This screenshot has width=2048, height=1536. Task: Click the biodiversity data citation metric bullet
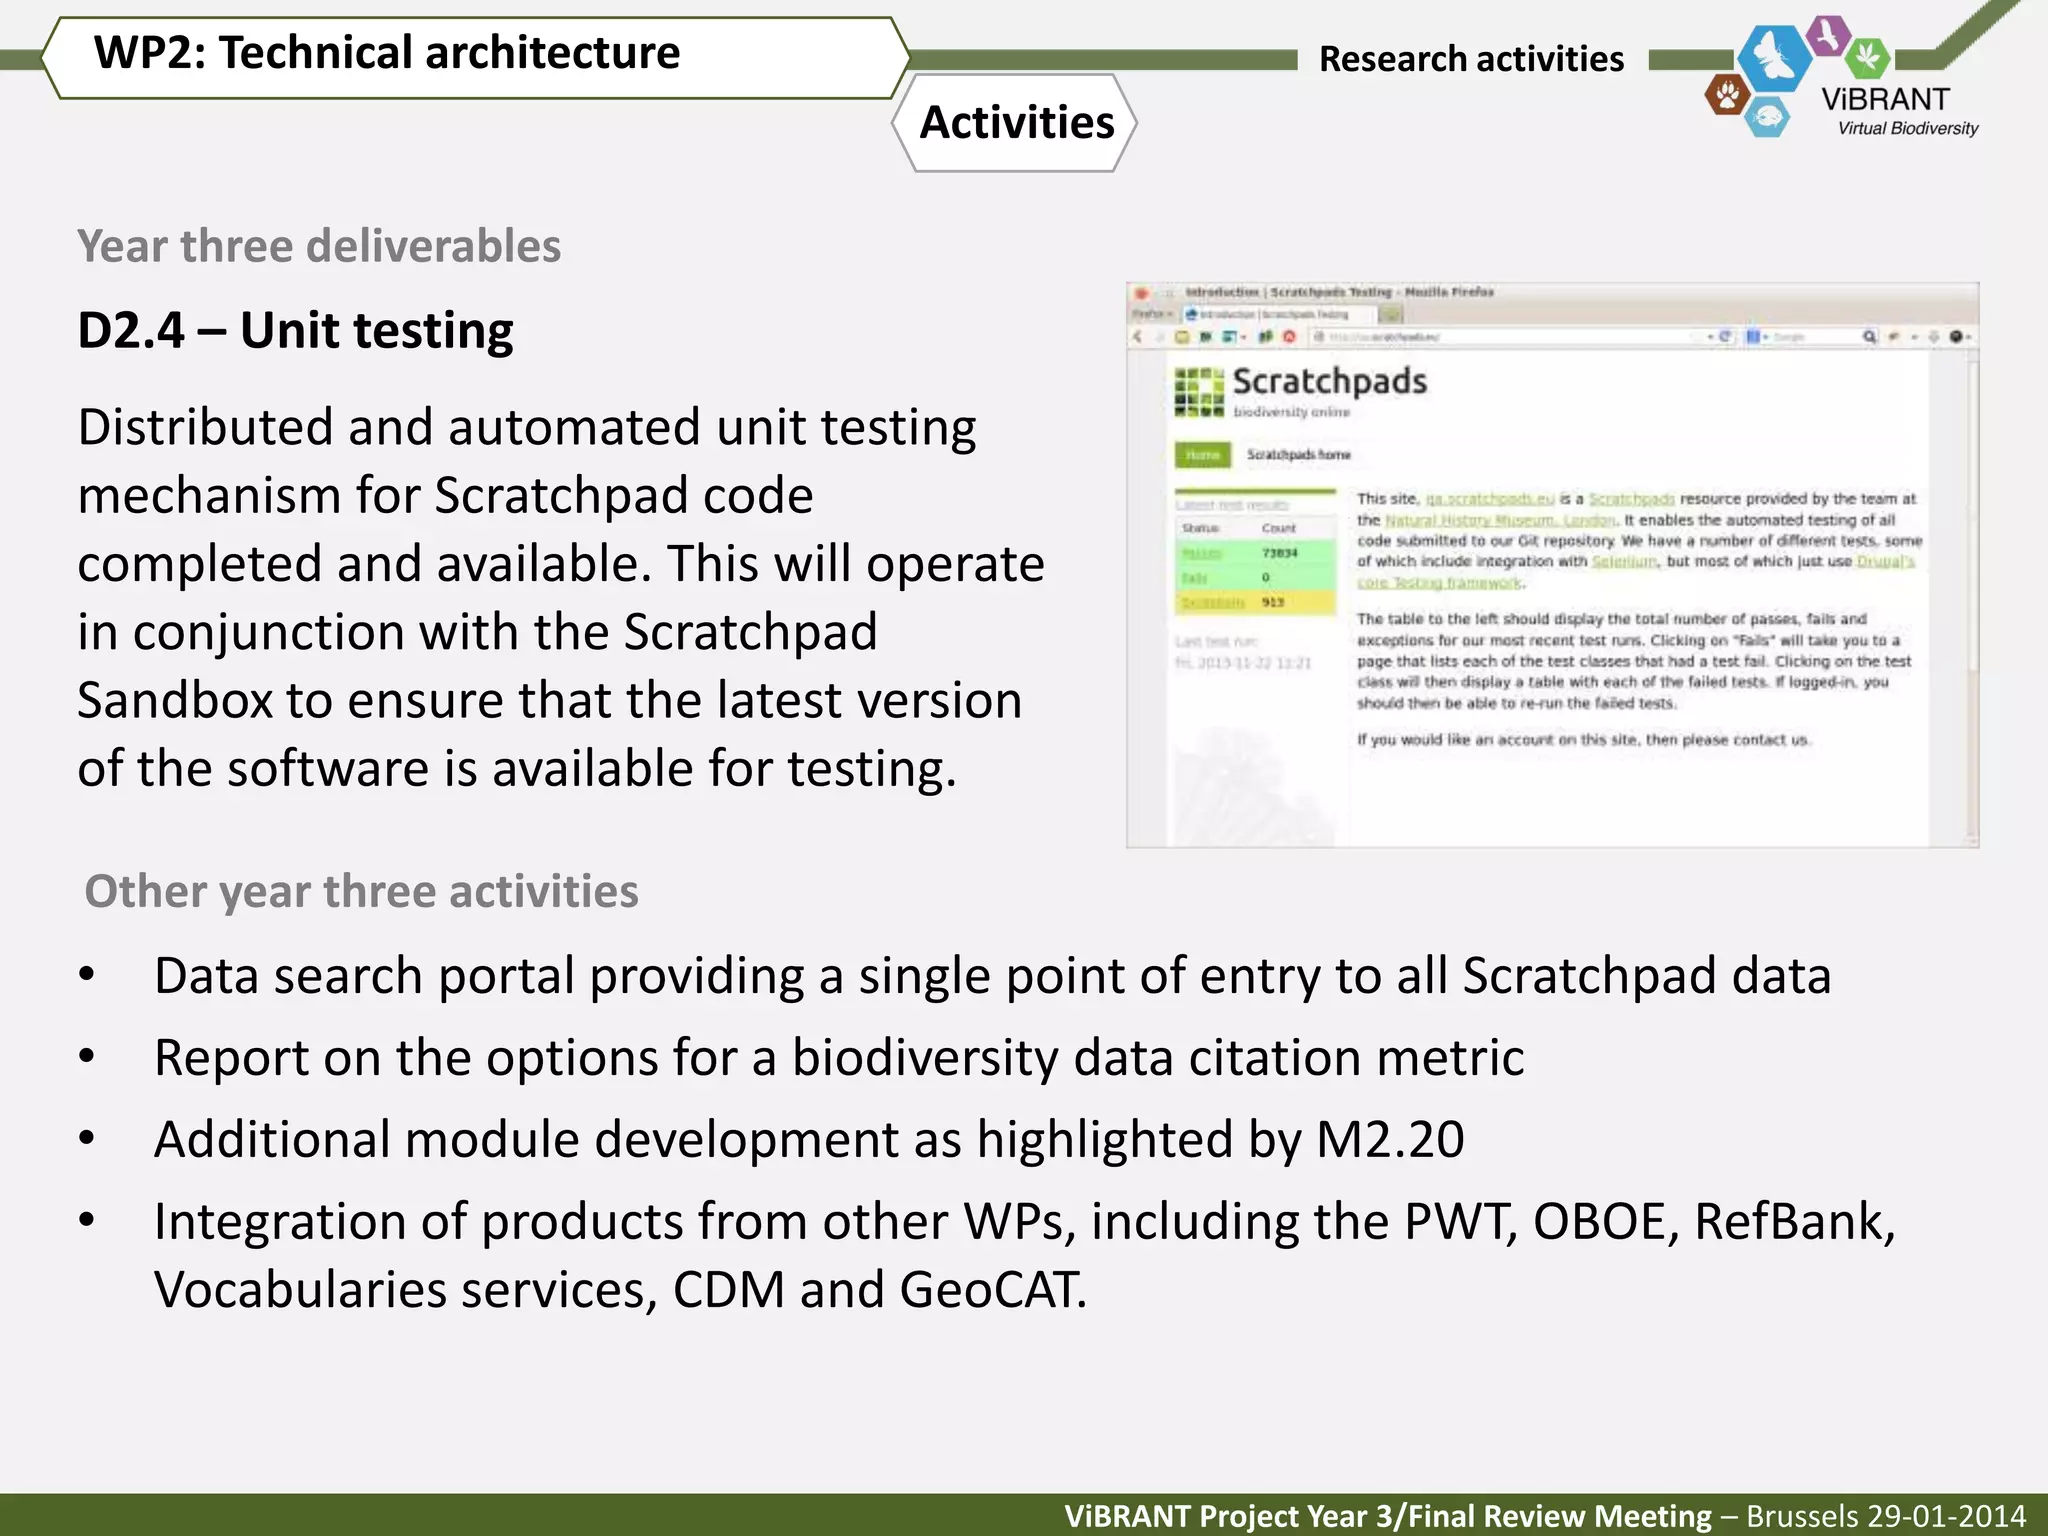[839, 1057]
